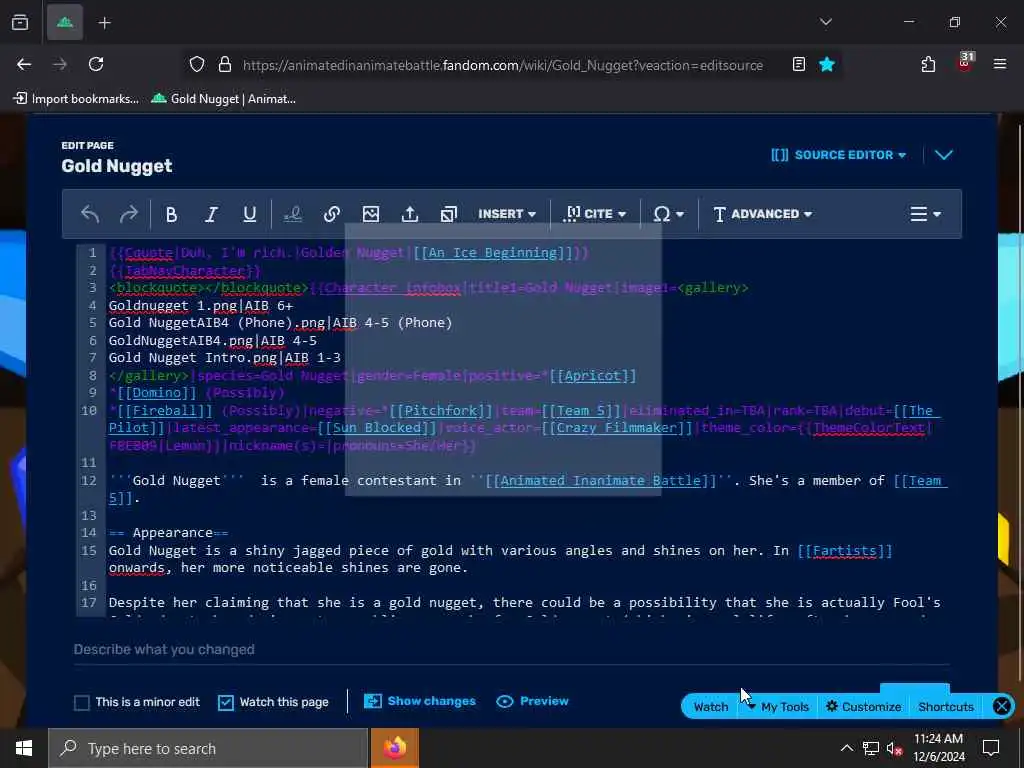Viewport: 1024px width, 768px height.
Task: Go back with the browser back arrow
Action: point(24,64)
